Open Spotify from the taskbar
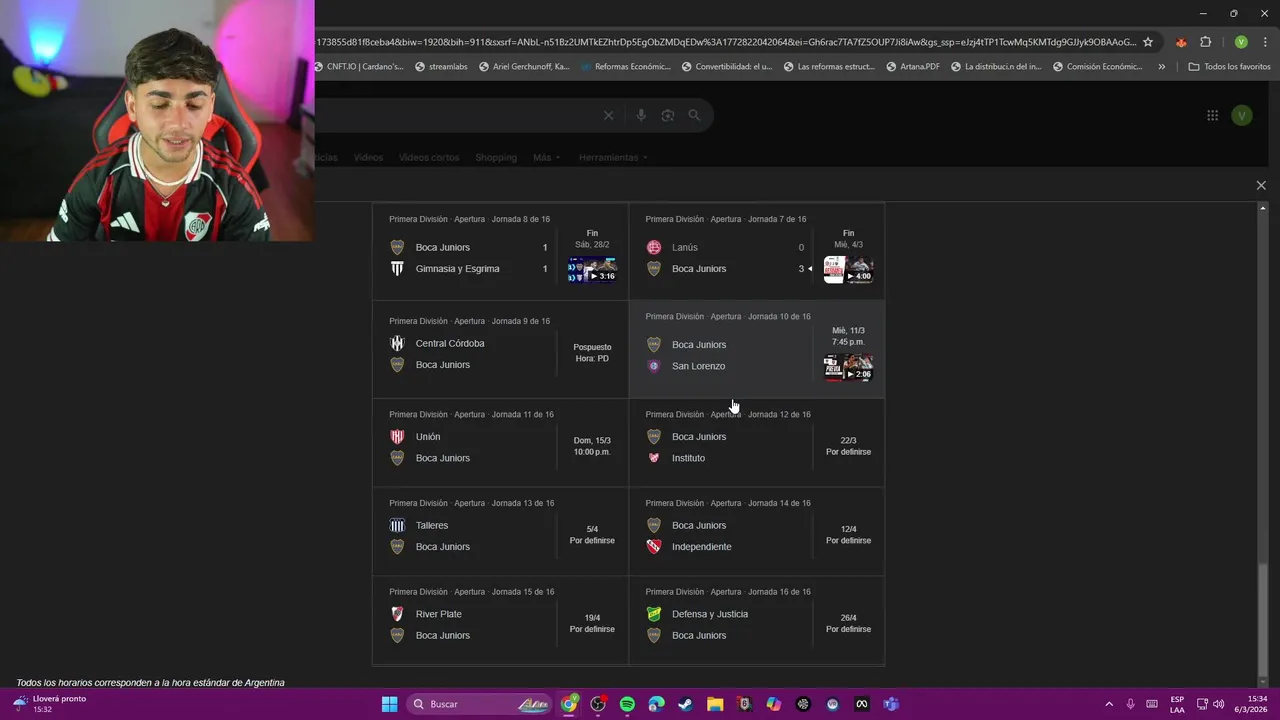 (627, 704)
